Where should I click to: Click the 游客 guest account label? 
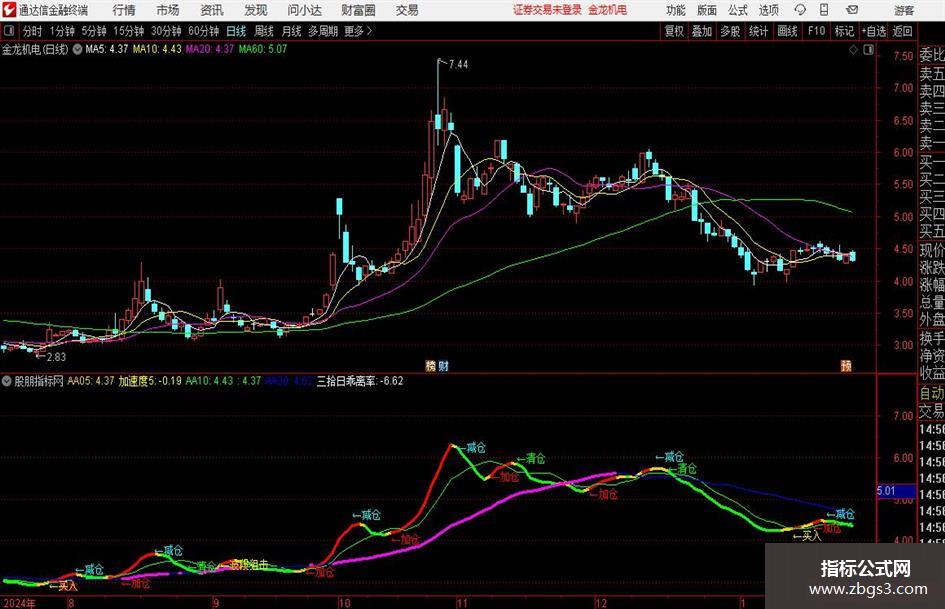pos(903,10)
